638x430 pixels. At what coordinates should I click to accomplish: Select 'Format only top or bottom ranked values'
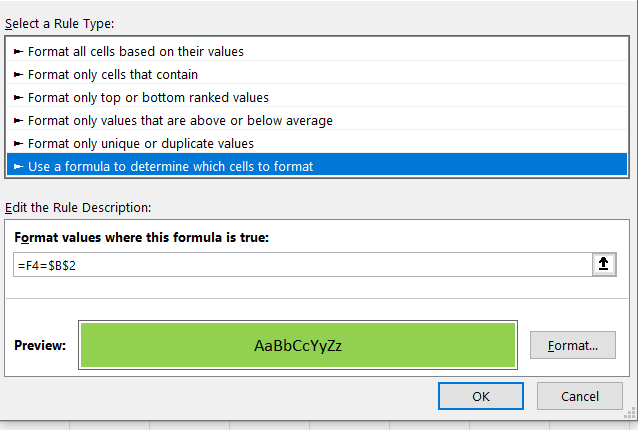tap(148, 97)
